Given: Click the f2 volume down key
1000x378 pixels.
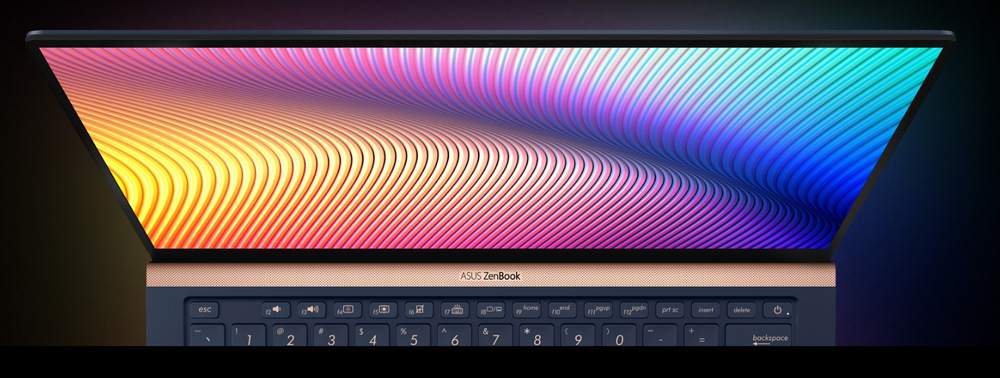Looking at the screenshot, I should point(276,310).
